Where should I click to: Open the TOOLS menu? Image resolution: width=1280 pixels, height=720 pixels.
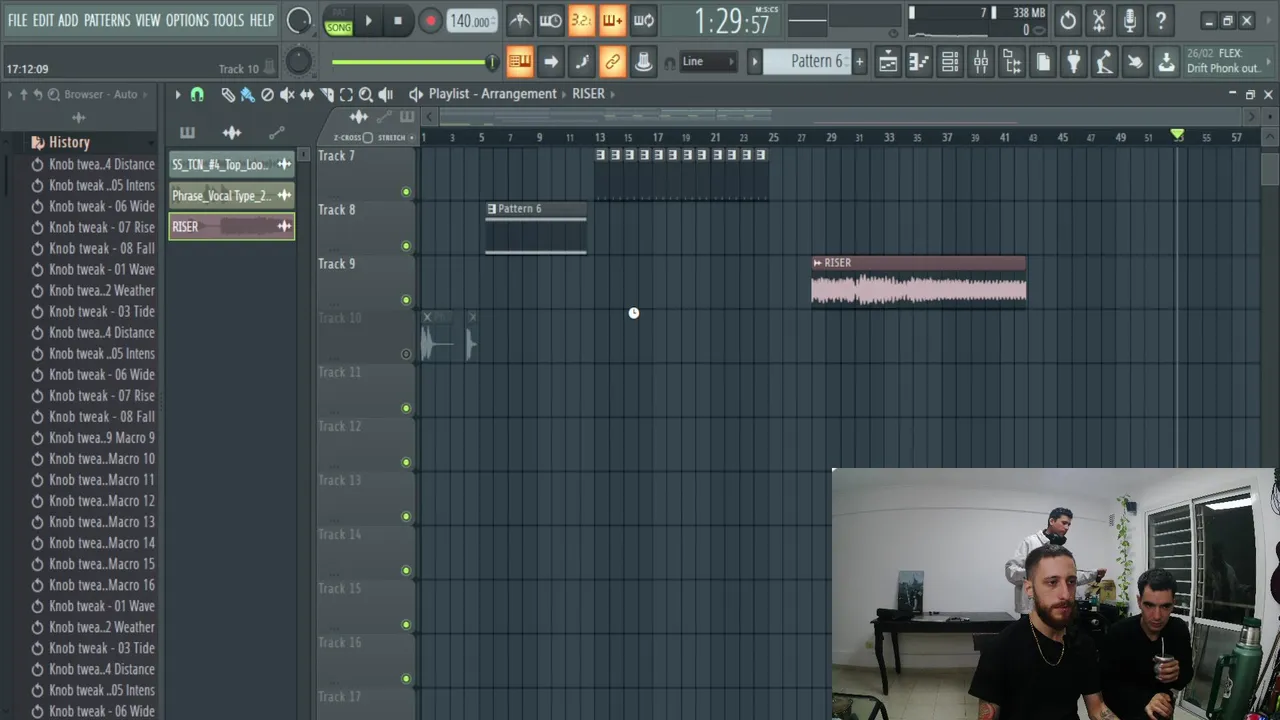[228, 20]
